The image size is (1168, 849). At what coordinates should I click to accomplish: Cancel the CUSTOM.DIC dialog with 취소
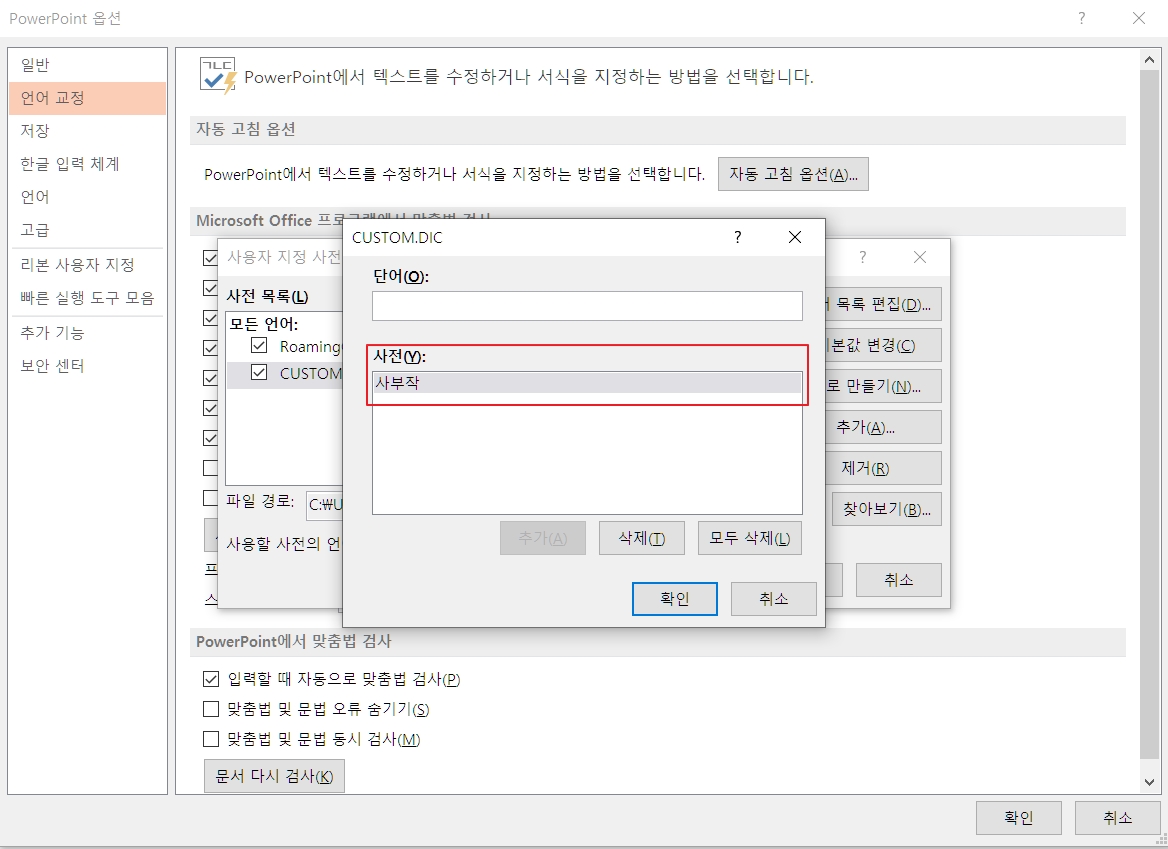coord(773,599)
